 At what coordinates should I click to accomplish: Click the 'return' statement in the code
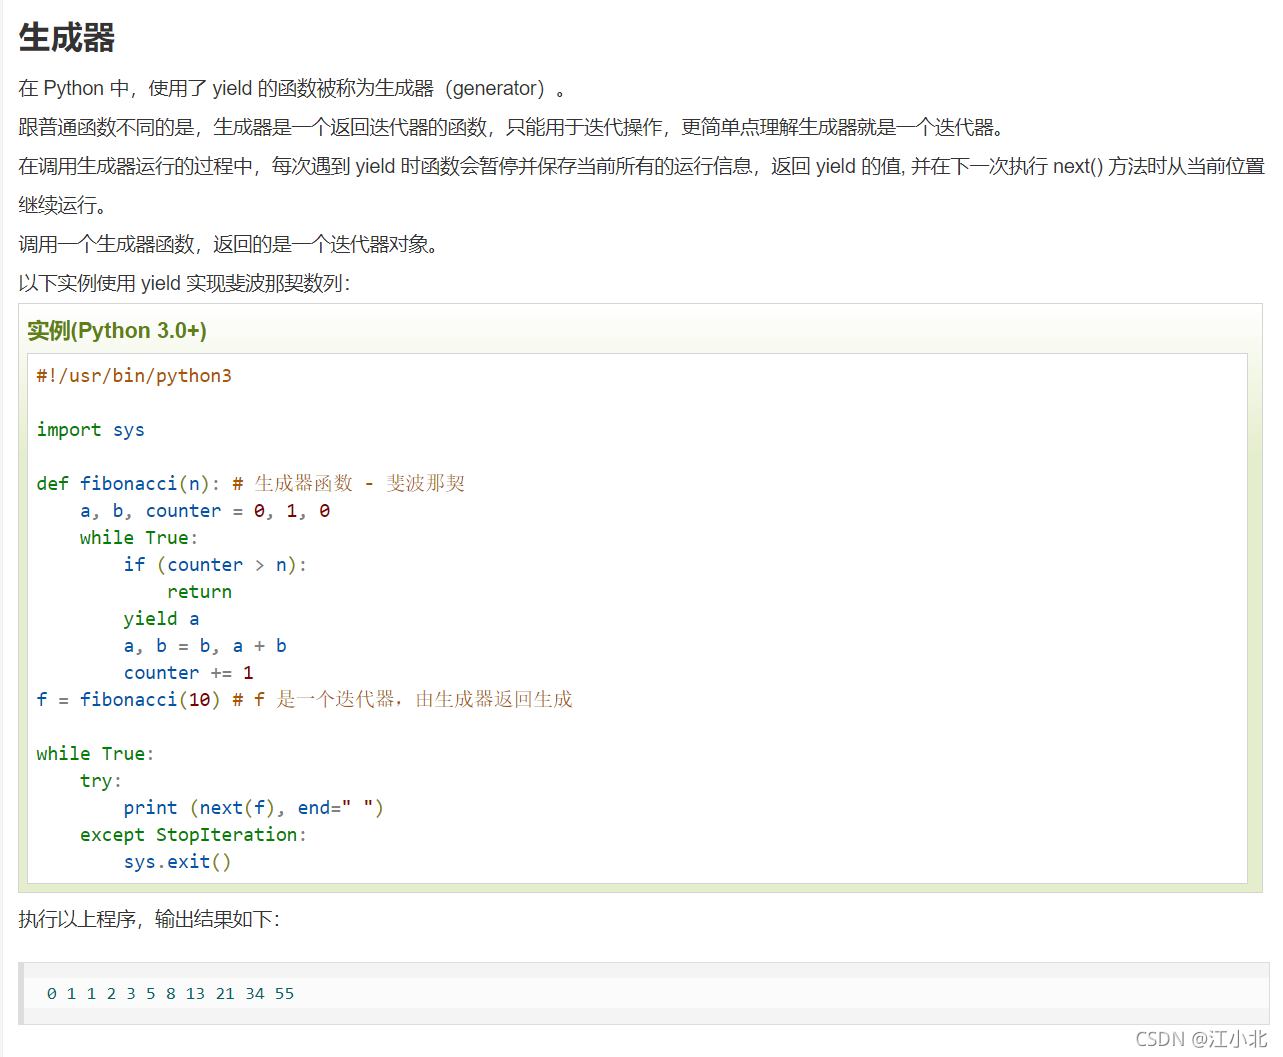coord(200,592)
